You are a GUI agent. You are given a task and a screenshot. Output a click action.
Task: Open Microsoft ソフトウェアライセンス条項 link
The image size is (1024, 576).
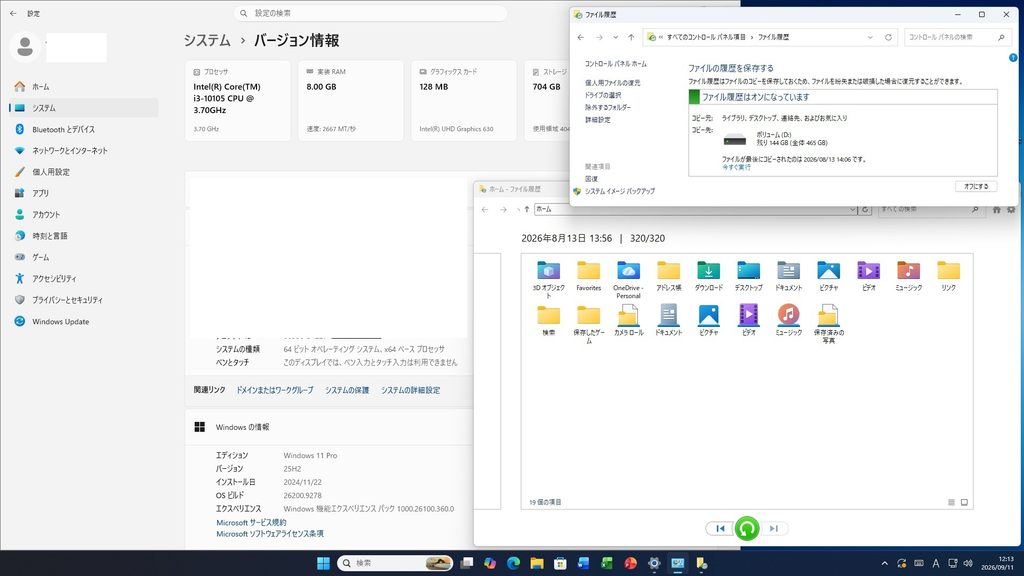(x=270, y=534)
